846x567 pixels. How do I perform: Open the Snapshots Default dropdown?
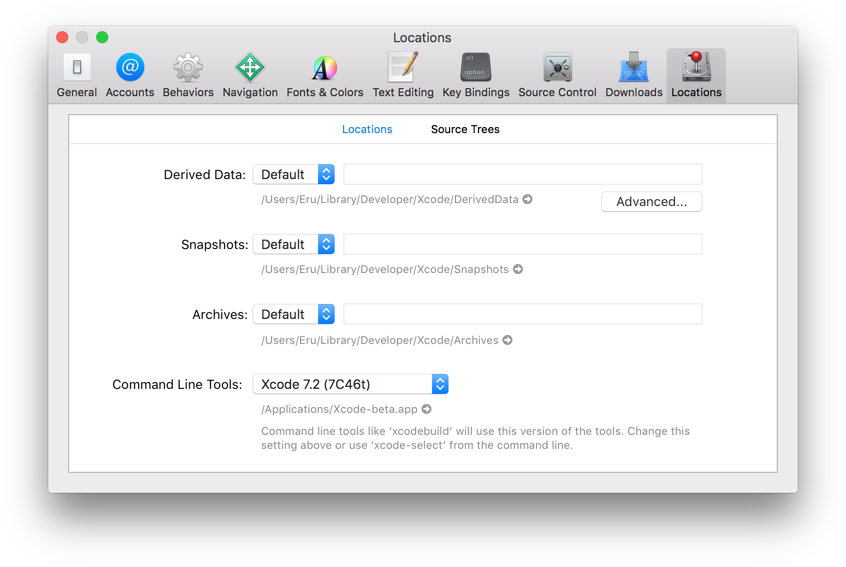pos(294,244)
